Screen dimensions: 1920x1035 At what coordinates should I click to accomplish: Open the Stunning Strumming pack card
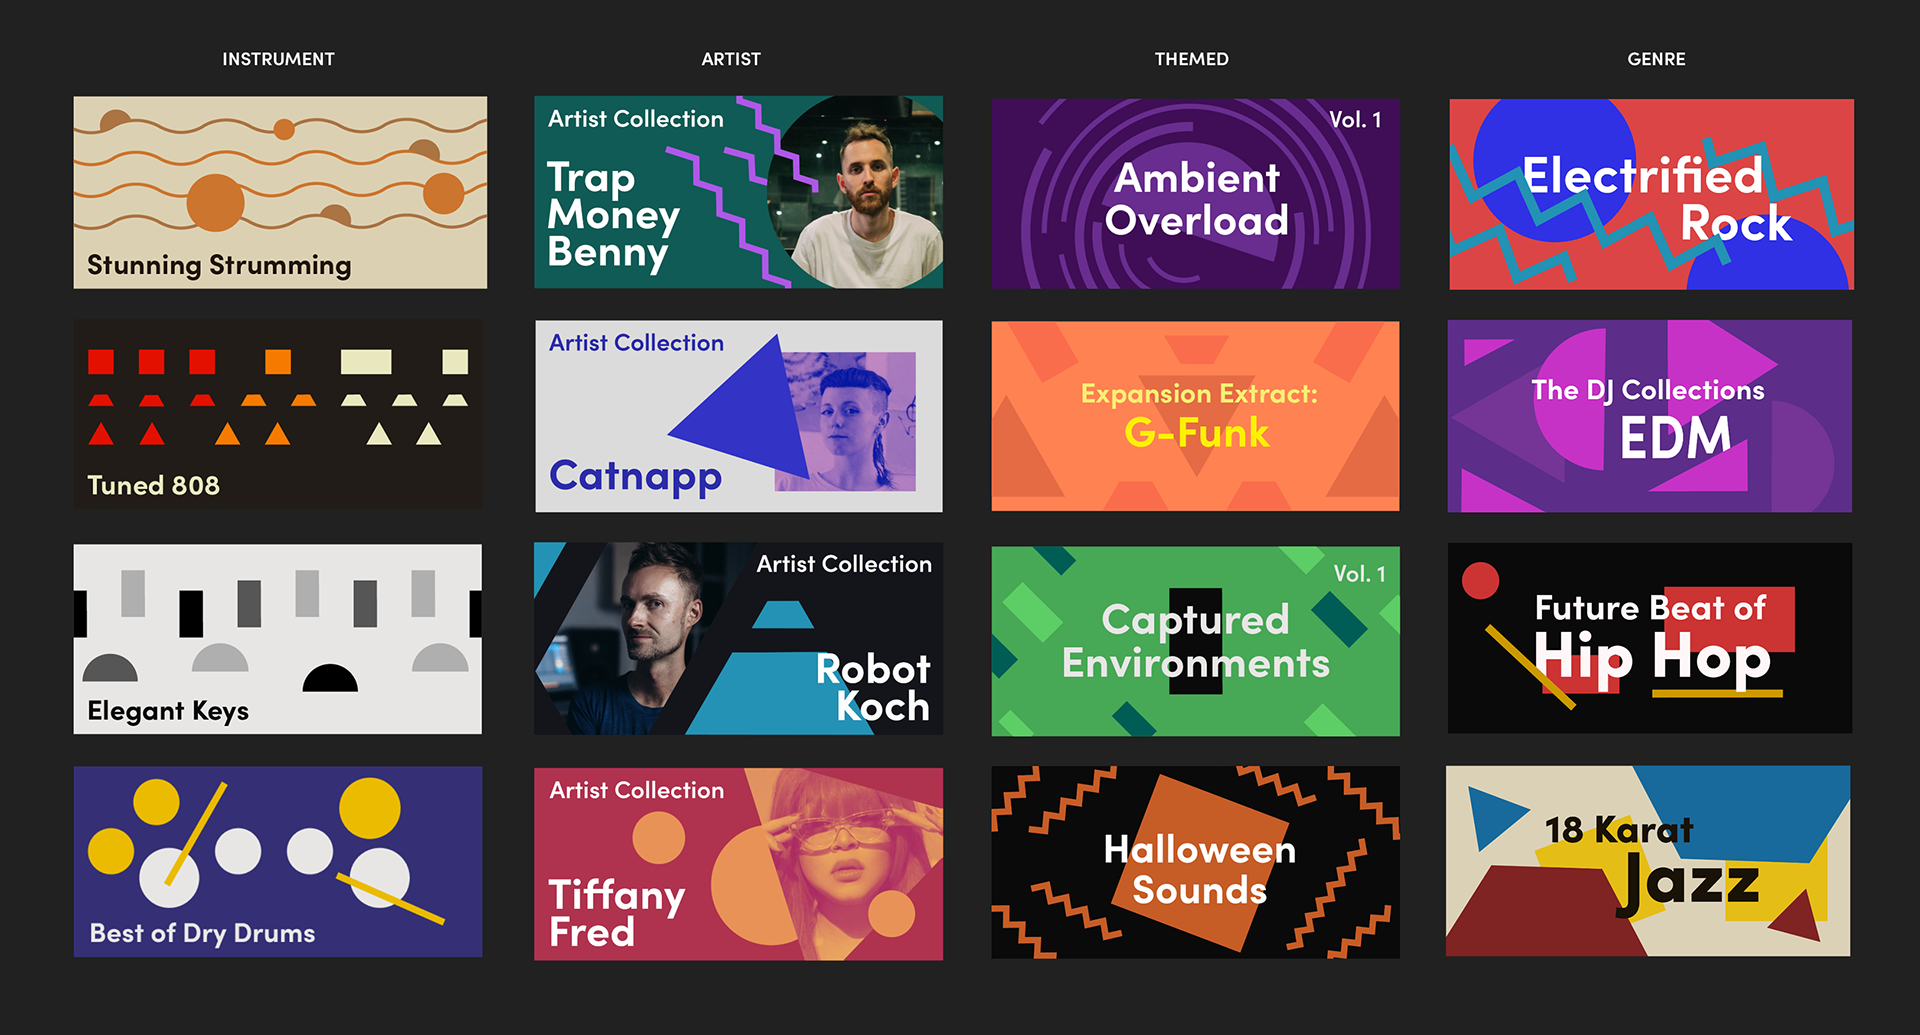pos(280,192)
